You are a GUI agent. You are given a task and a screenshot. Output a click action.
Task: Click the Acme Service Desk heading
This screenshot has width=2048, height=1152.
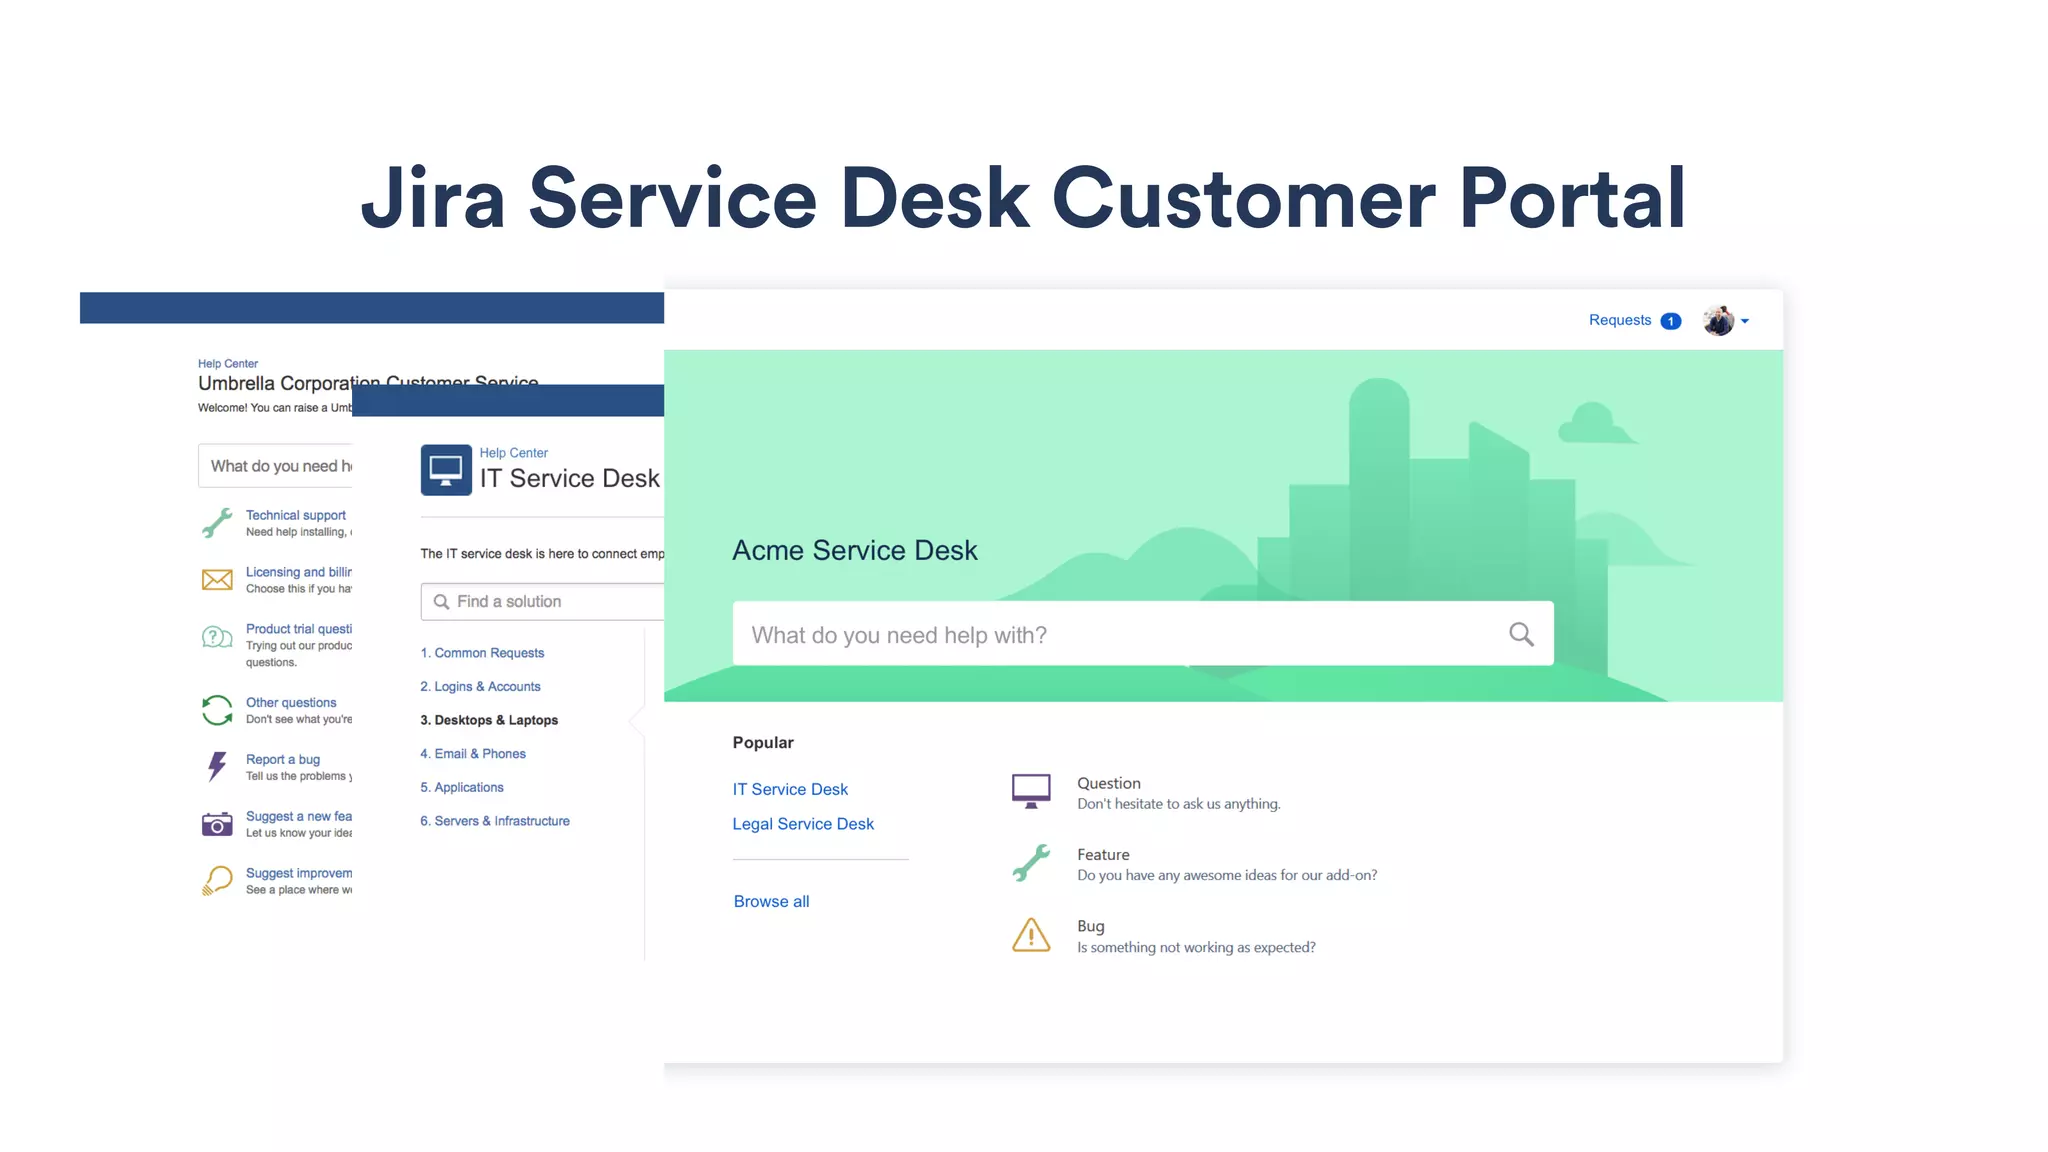(x=855, y=550)
